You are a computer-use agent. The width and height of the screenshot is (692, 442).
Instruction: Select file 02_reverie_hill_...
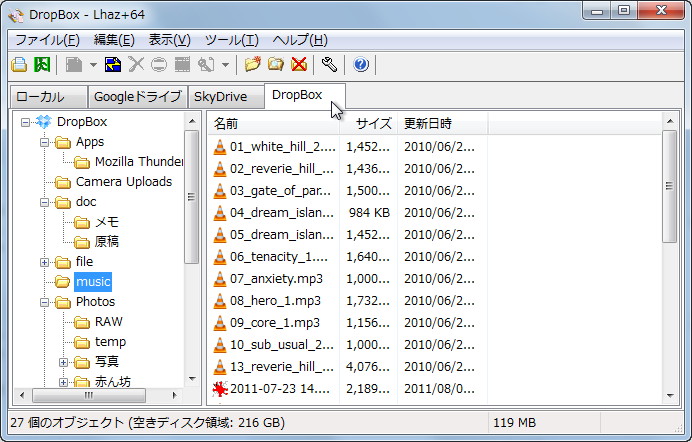click(282, 169)
